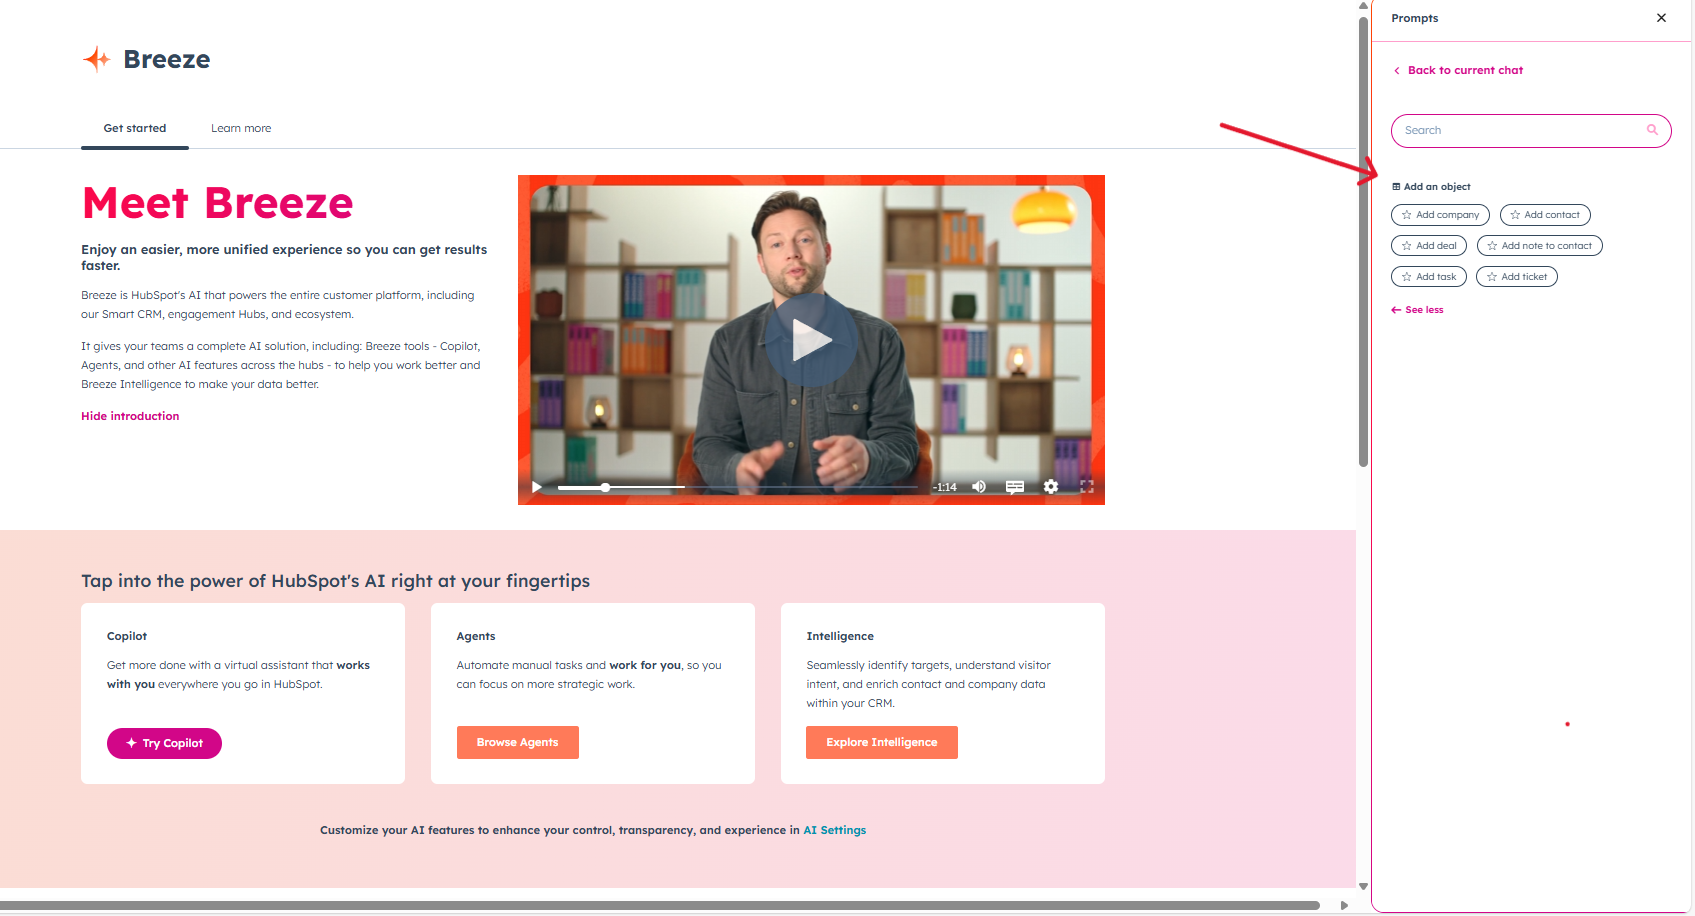Open AI Settings link

point(834,829)
